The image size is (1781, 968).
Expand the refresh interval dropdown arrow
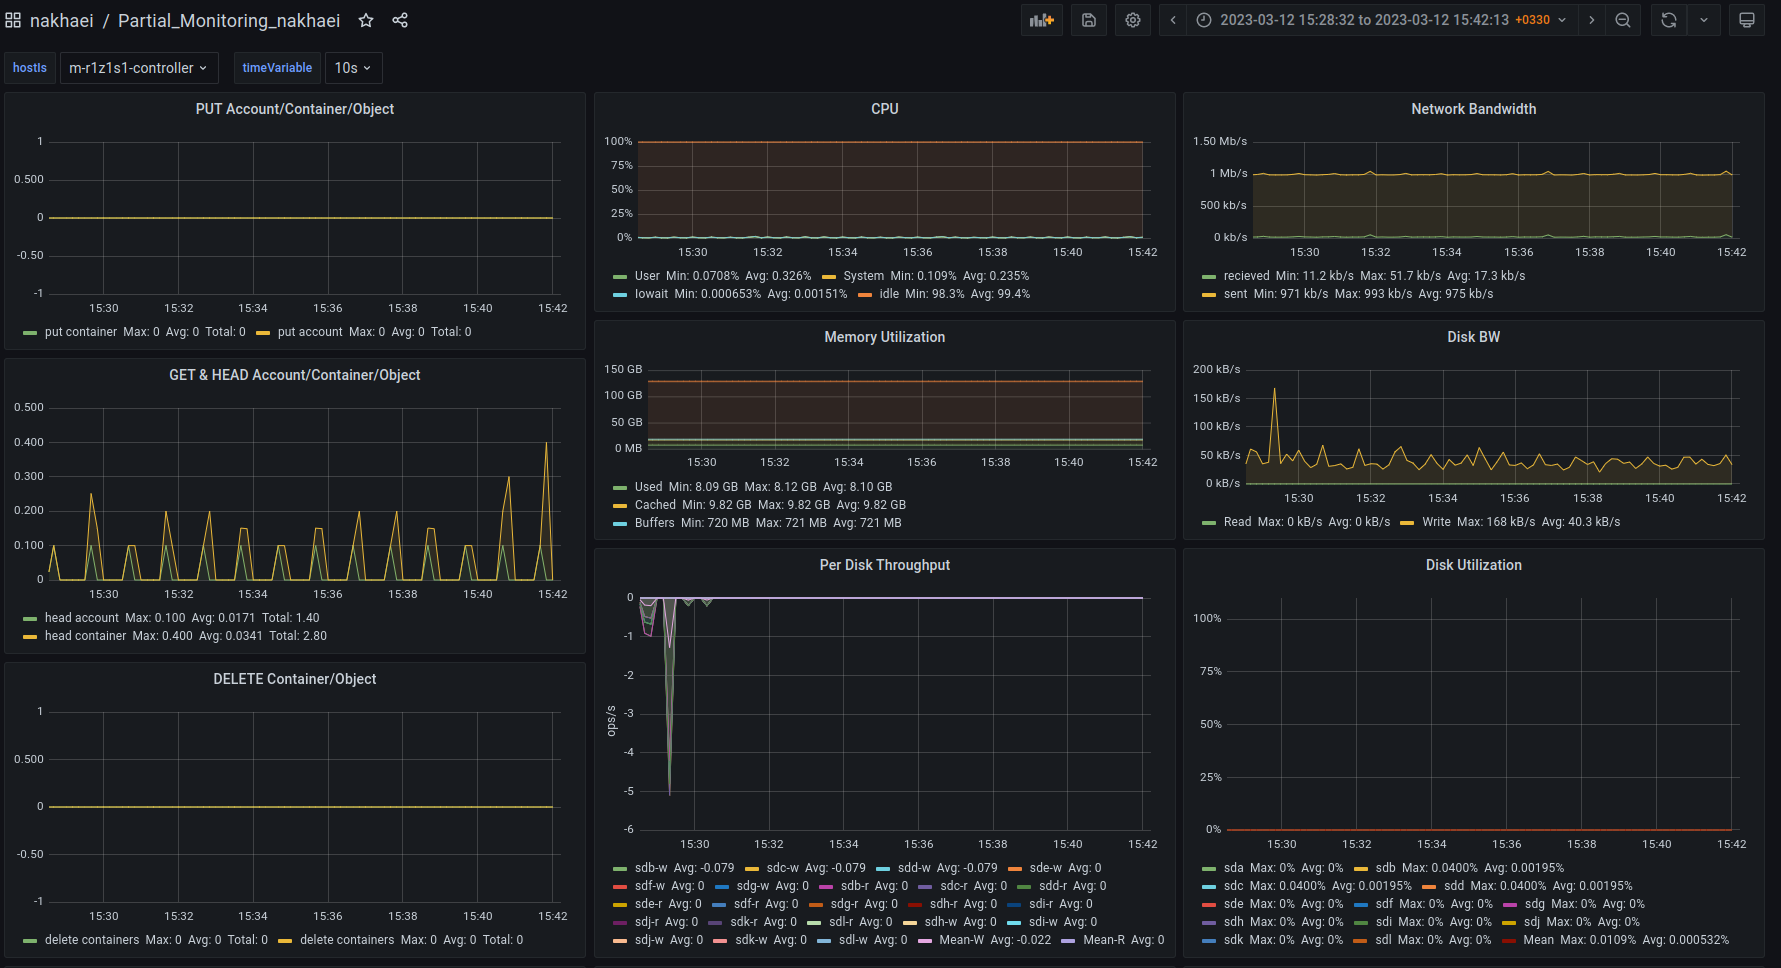tap(1704, 20)
